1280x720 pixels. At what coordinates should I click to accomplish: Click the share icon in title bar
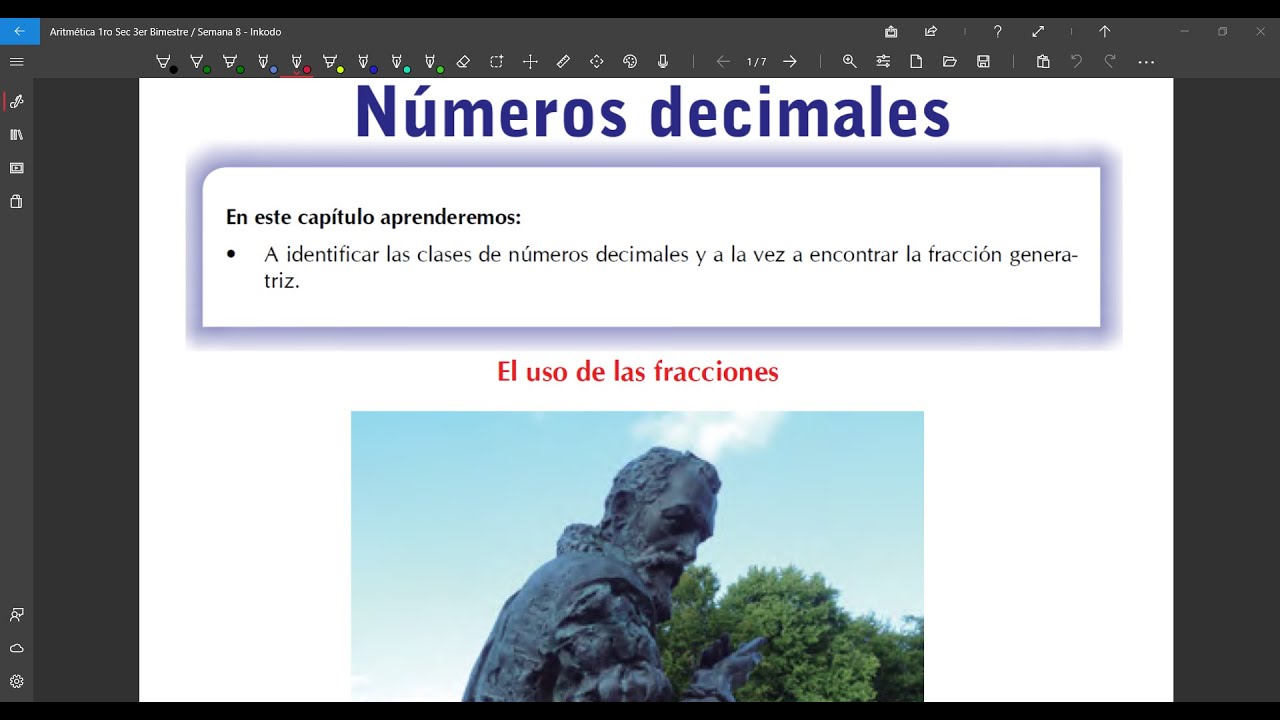pyautogui.click(x=931, y=31)
